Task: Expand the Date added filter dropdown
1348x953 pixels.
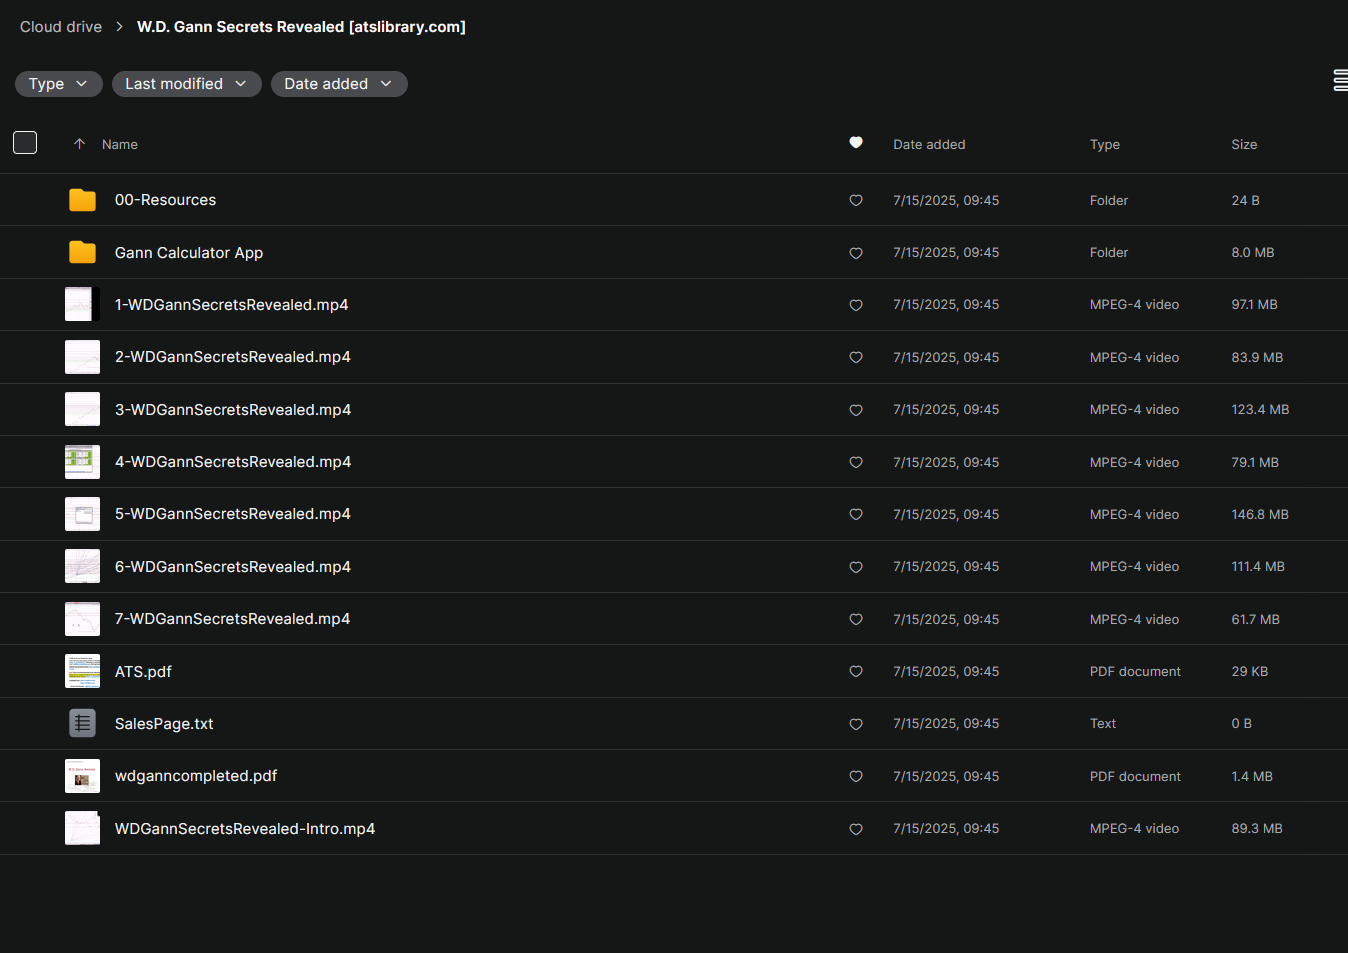Action: click(338, 84)
